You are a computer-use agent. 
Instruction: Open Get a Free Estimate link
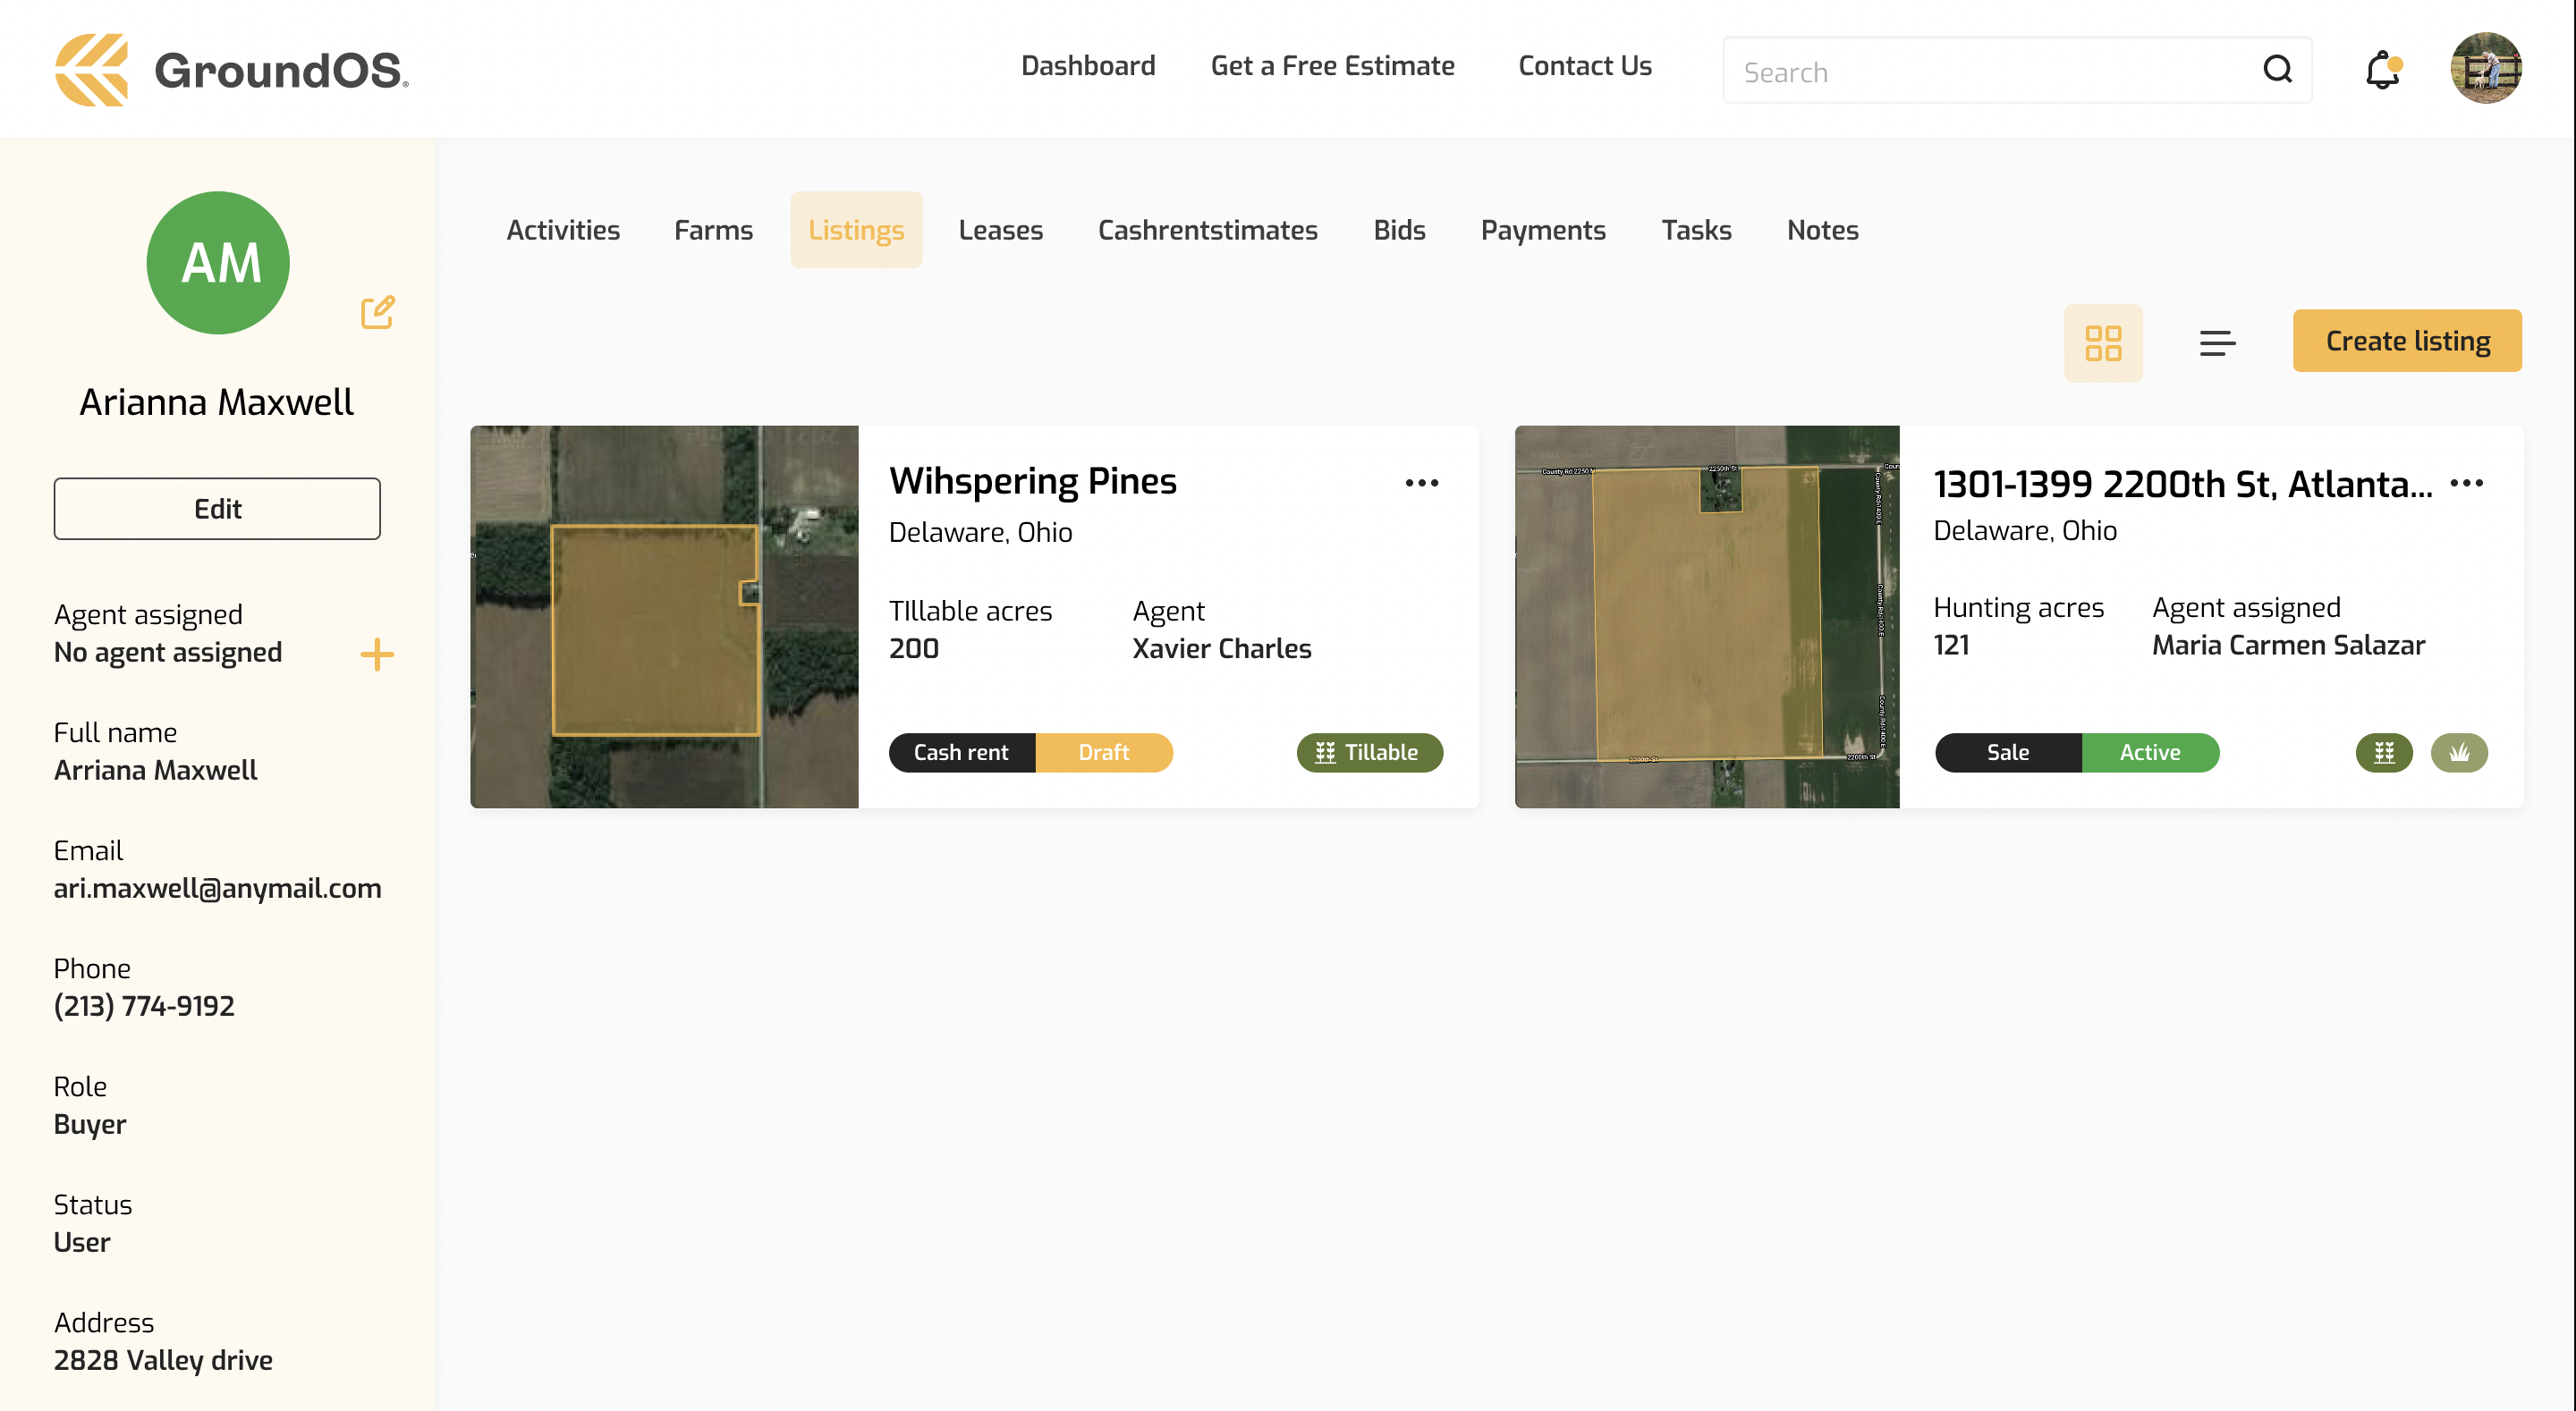click(1332, 66)
